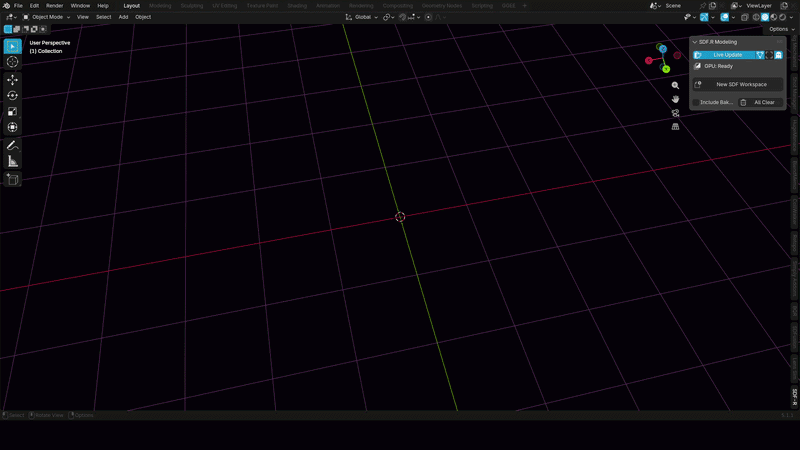This screenshot has width=800, height=450.
Task: Click the green Y axis on navigation gizmo
Action: (666, 69)
